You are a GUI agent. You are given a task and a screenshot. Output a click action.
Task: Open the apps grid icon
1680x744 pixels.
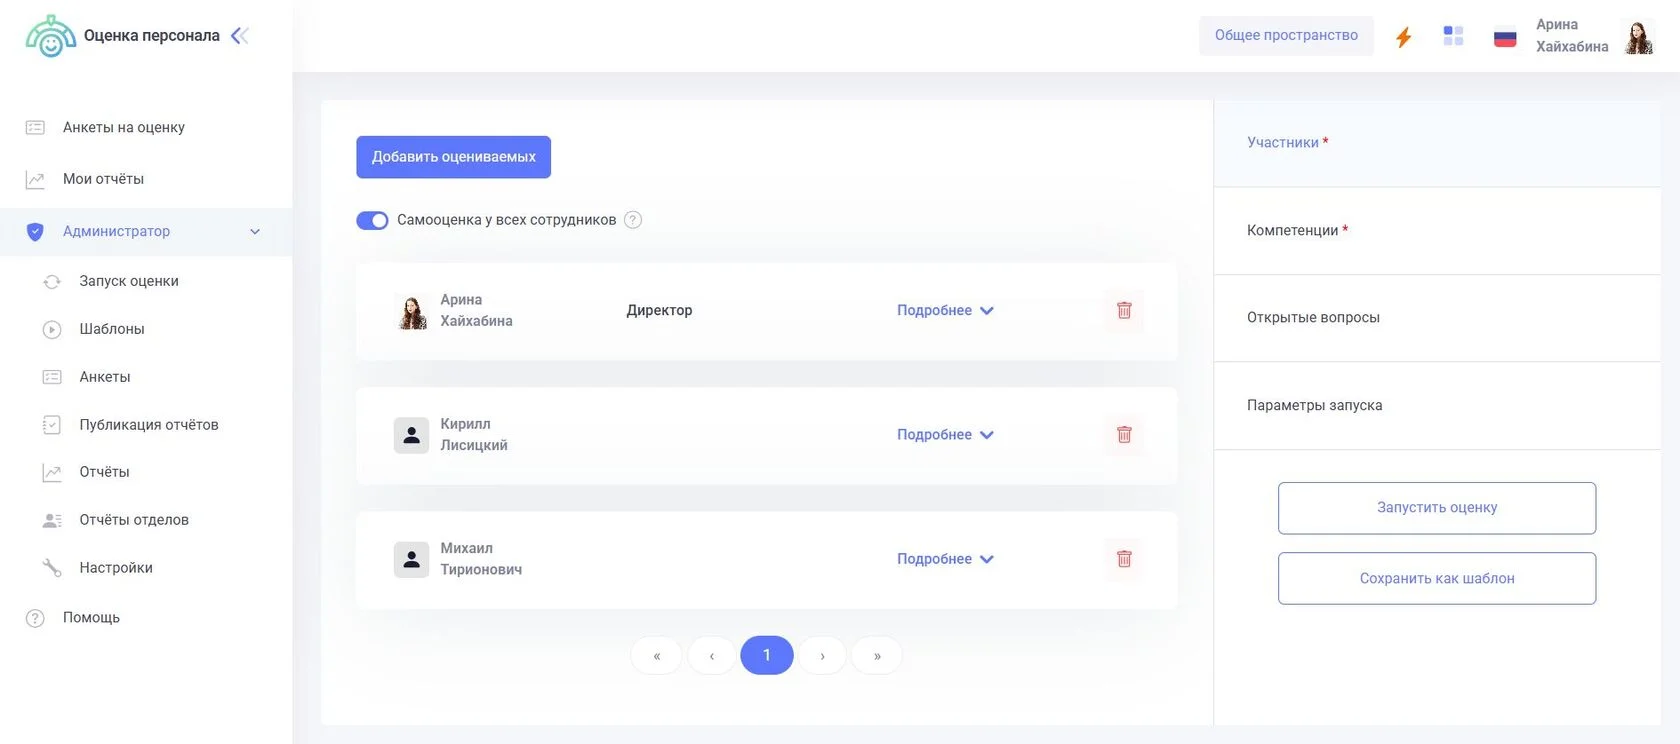[1453, 36]
